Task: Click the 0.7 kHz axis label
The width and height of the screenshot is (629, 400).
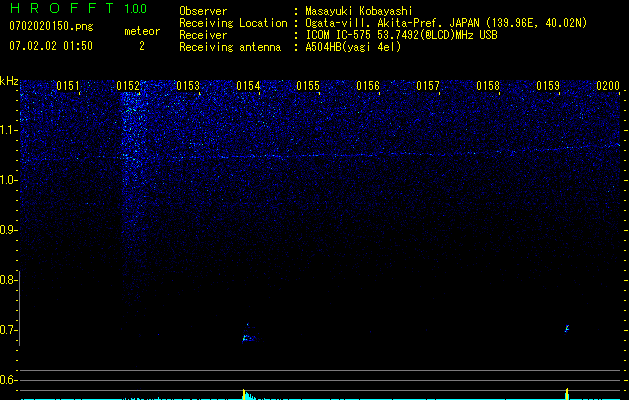Action: [x=8, y=330]
